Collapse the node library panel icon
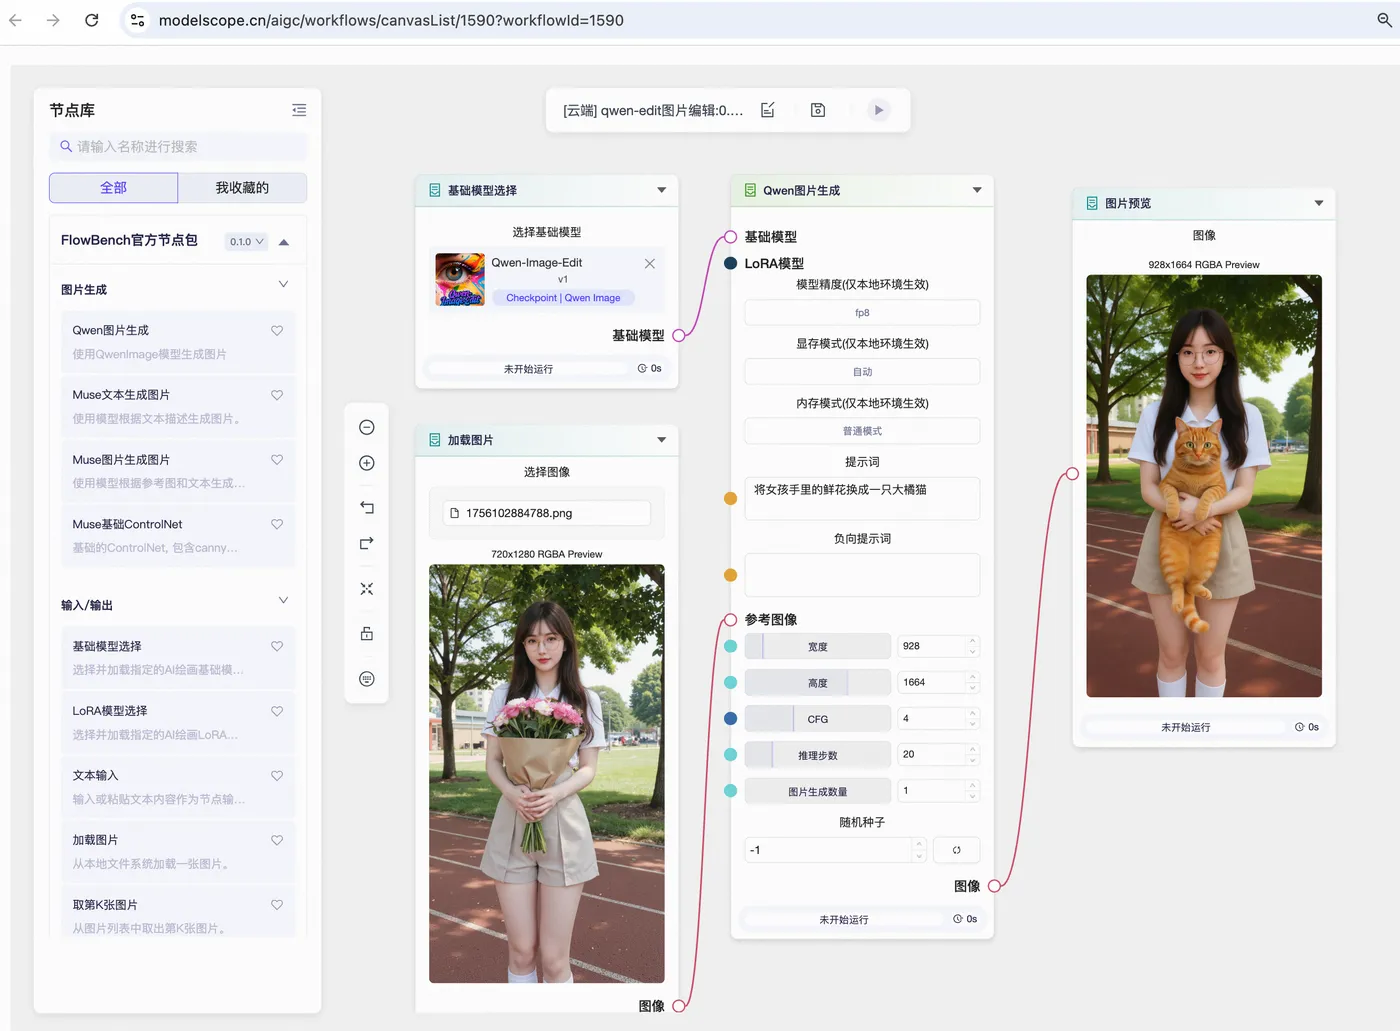Viewport: 1400px width, 1031px height. pos(299,110)
